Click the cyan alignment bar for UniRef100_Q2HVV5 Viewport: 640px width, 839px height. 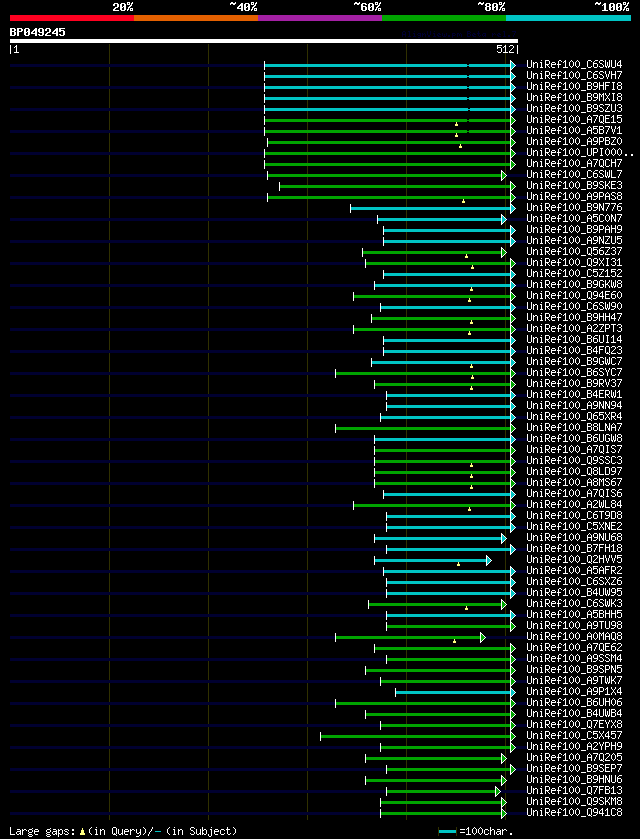[433, 560]
